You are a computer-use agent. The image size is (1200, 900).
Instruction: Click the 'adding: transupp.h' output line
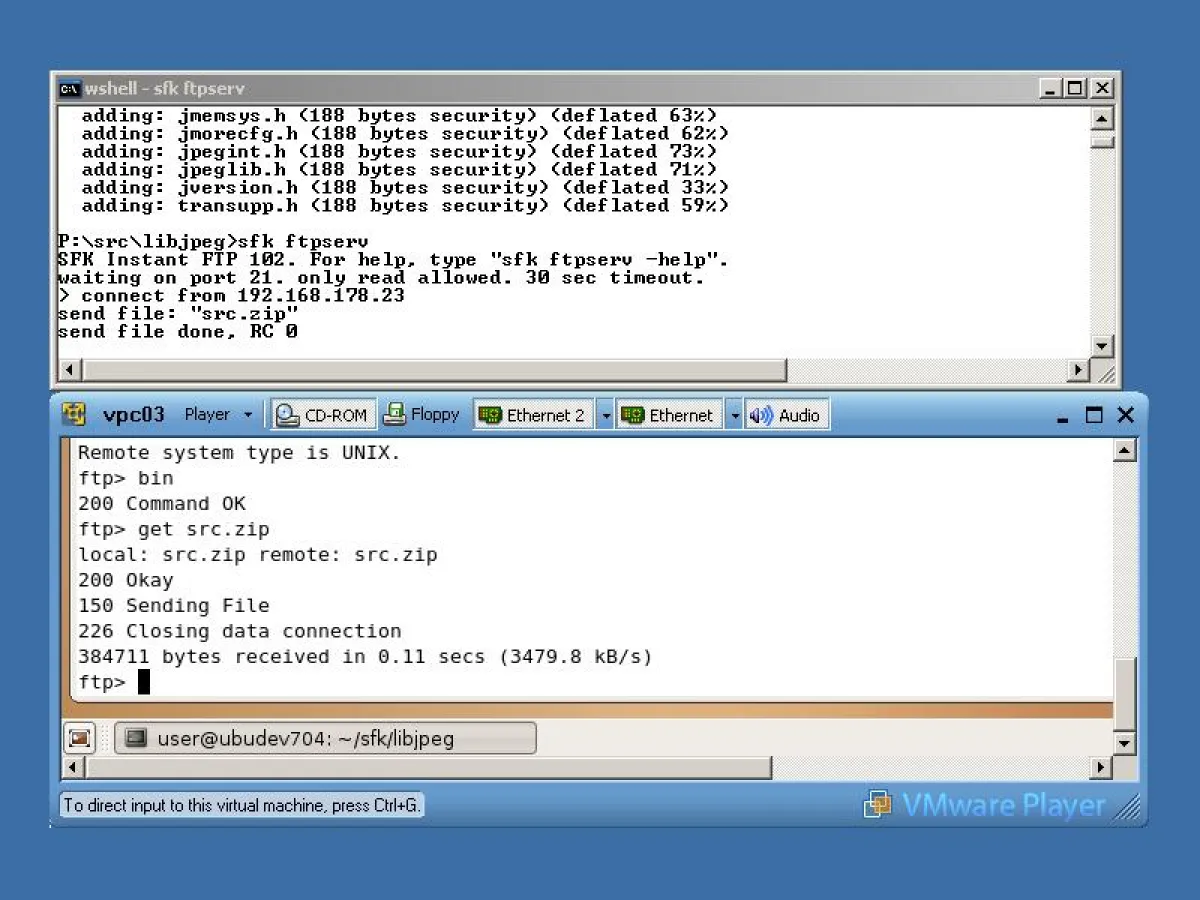click(405, 206)
